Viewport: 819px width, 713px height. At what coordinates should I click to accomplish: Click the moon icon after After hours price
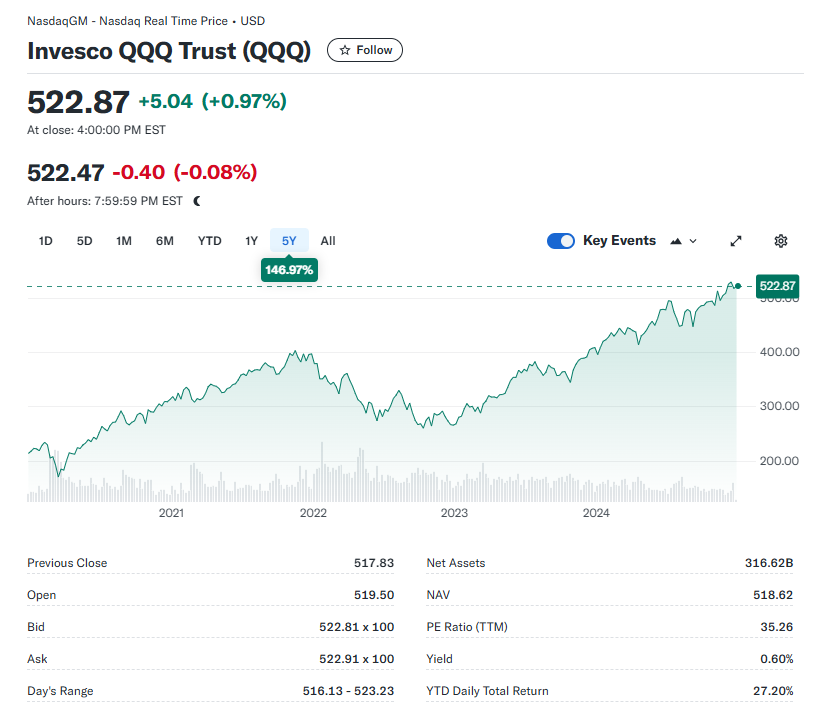[196, 200]
